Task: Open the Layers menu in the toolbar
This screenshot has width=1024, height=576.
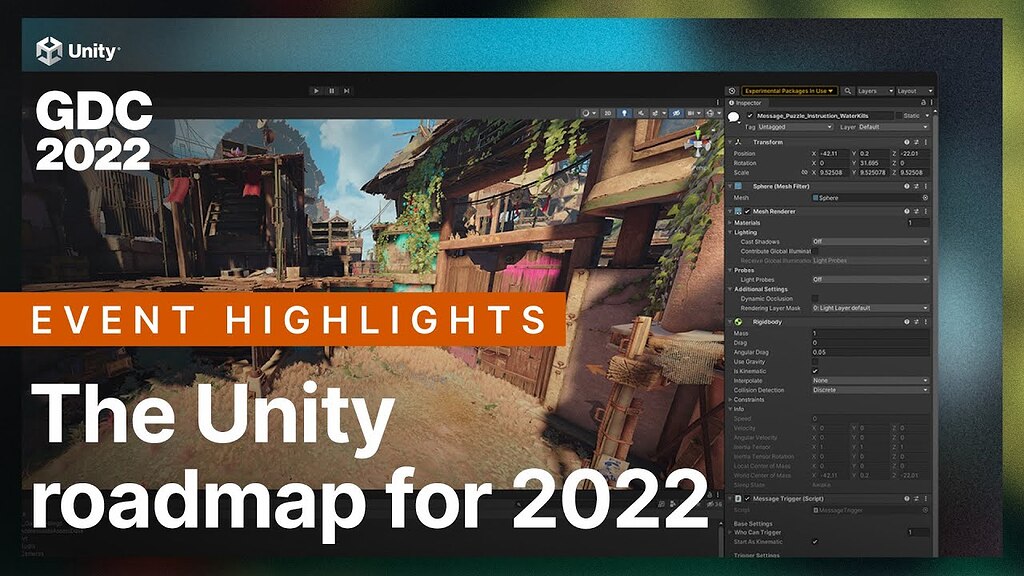Action: tap(874, 90)
